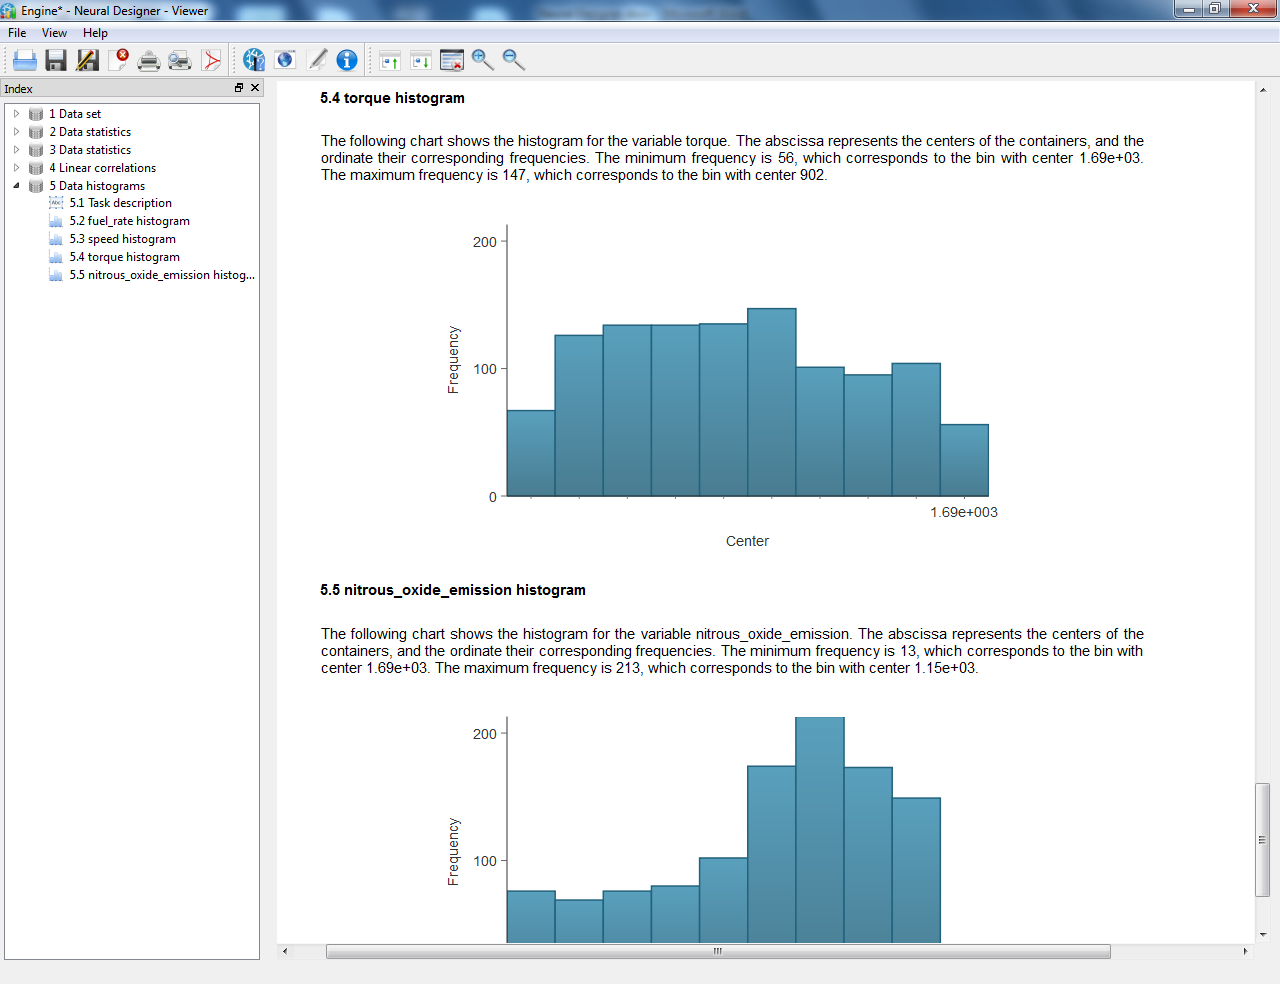Click the Save As icon with pencil
This screenshot has width=1280, height=984.
point(87,60)
